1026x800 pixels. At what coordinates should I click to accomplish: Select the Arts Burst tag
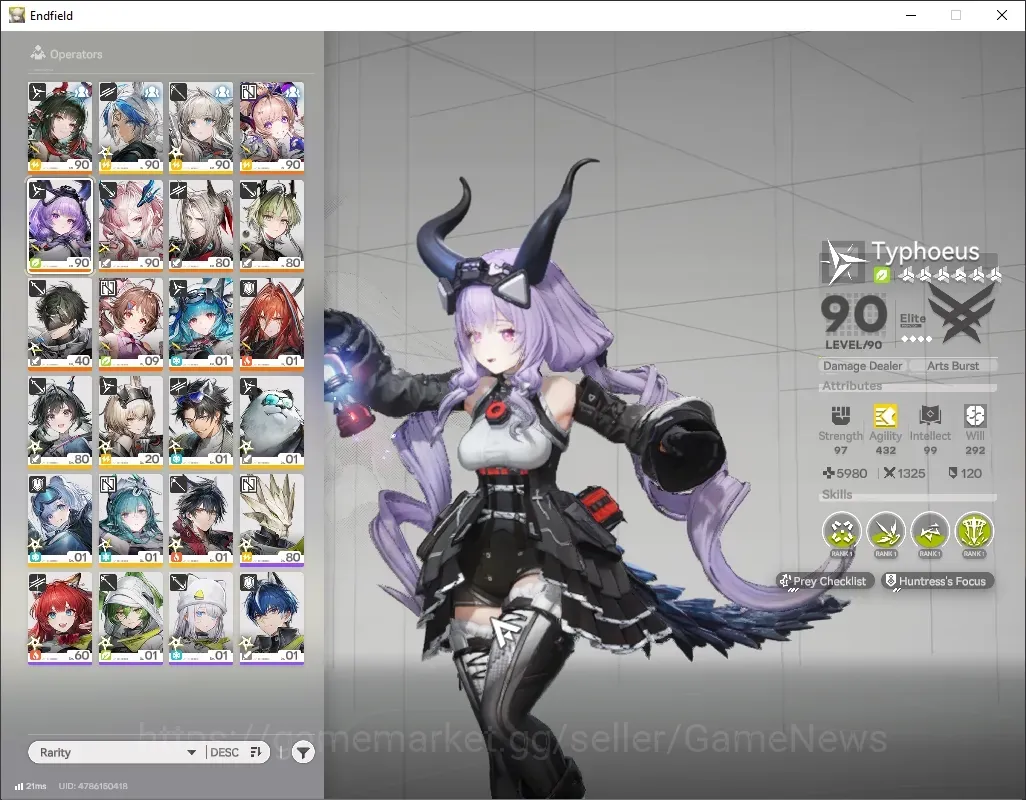tap(953, 366)
